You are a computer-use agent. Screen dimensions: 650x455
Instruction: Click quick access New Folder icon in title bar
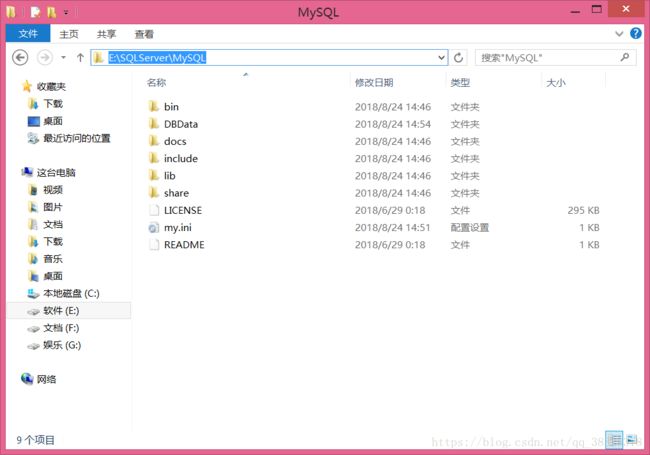tap(51, 12)
